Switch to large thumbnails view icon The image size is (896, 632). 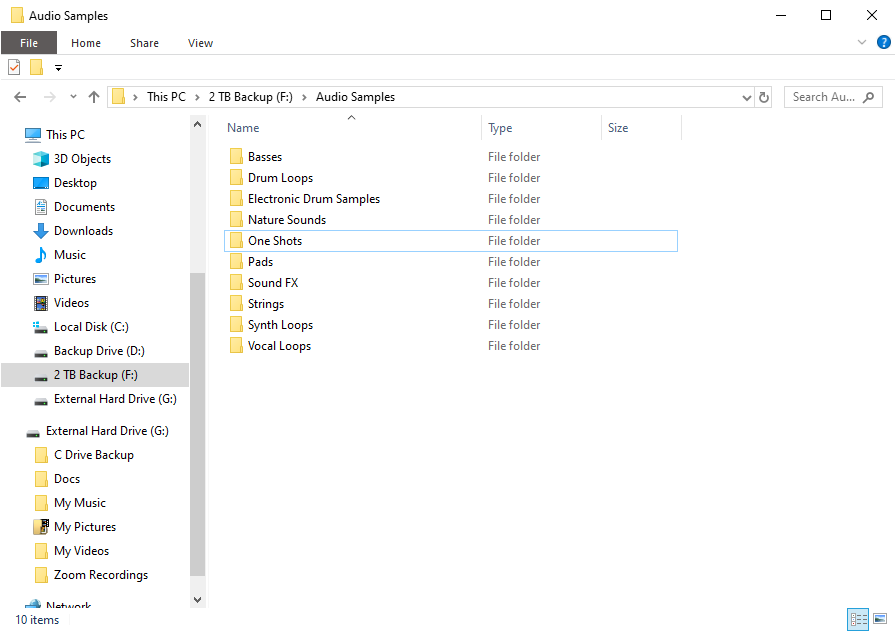pyautogui.click(x=880, y=619)
